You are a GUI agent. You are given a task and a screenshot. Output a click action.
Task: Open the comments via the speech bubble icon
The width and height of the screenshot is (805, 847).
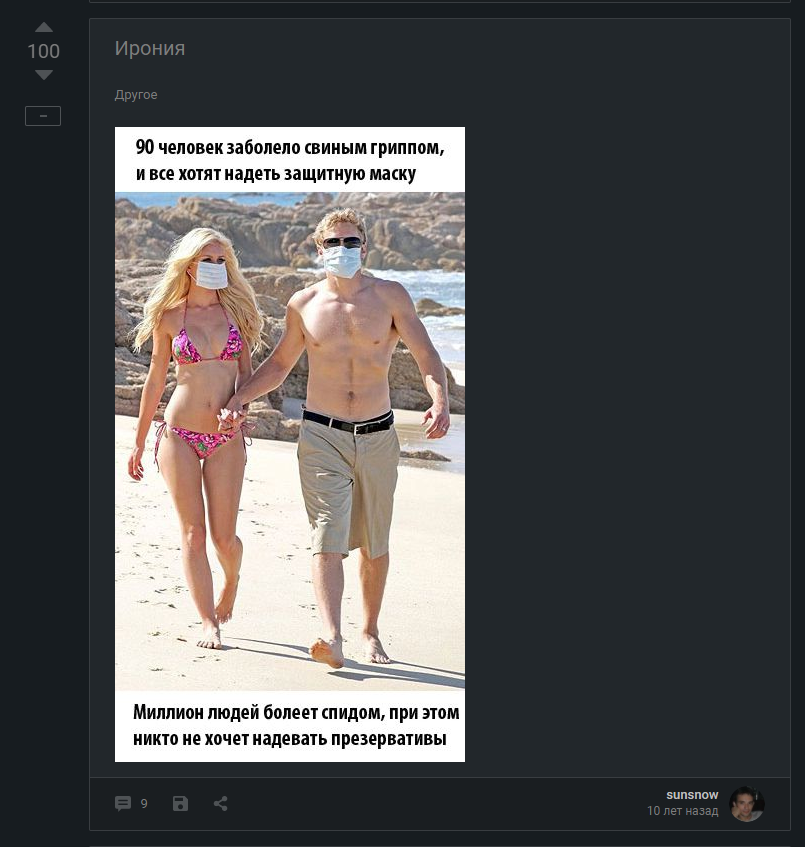coord(123,803)
